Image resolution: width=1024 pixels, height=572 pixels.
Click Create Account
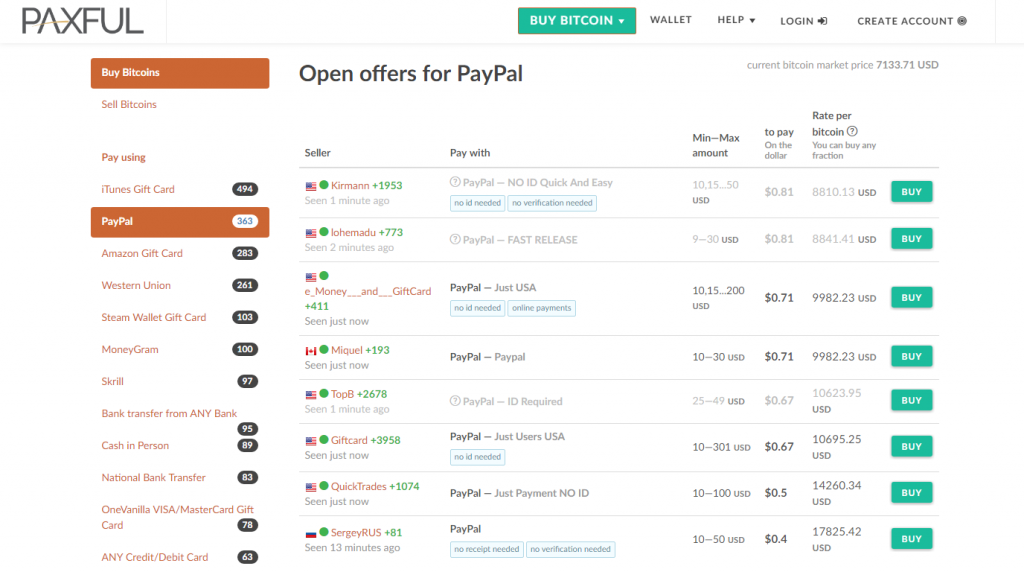pos(912,21)
